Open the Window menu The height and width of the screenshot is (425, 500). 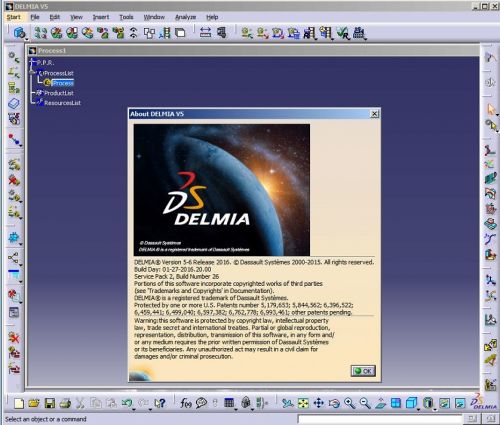154,17
